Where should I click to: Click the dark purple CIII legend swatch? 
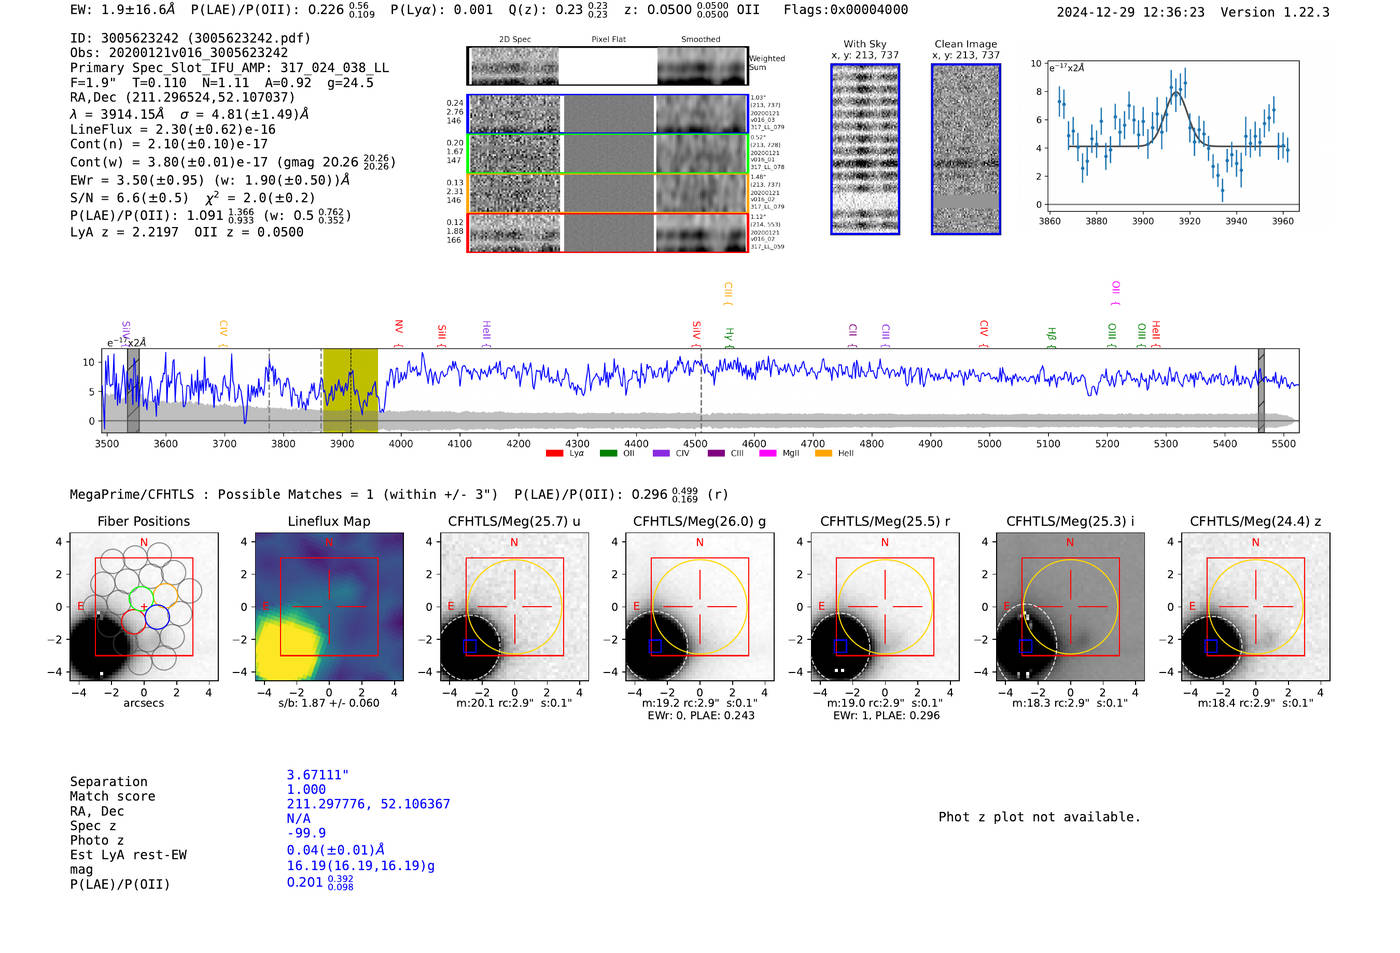coord(716,454)
